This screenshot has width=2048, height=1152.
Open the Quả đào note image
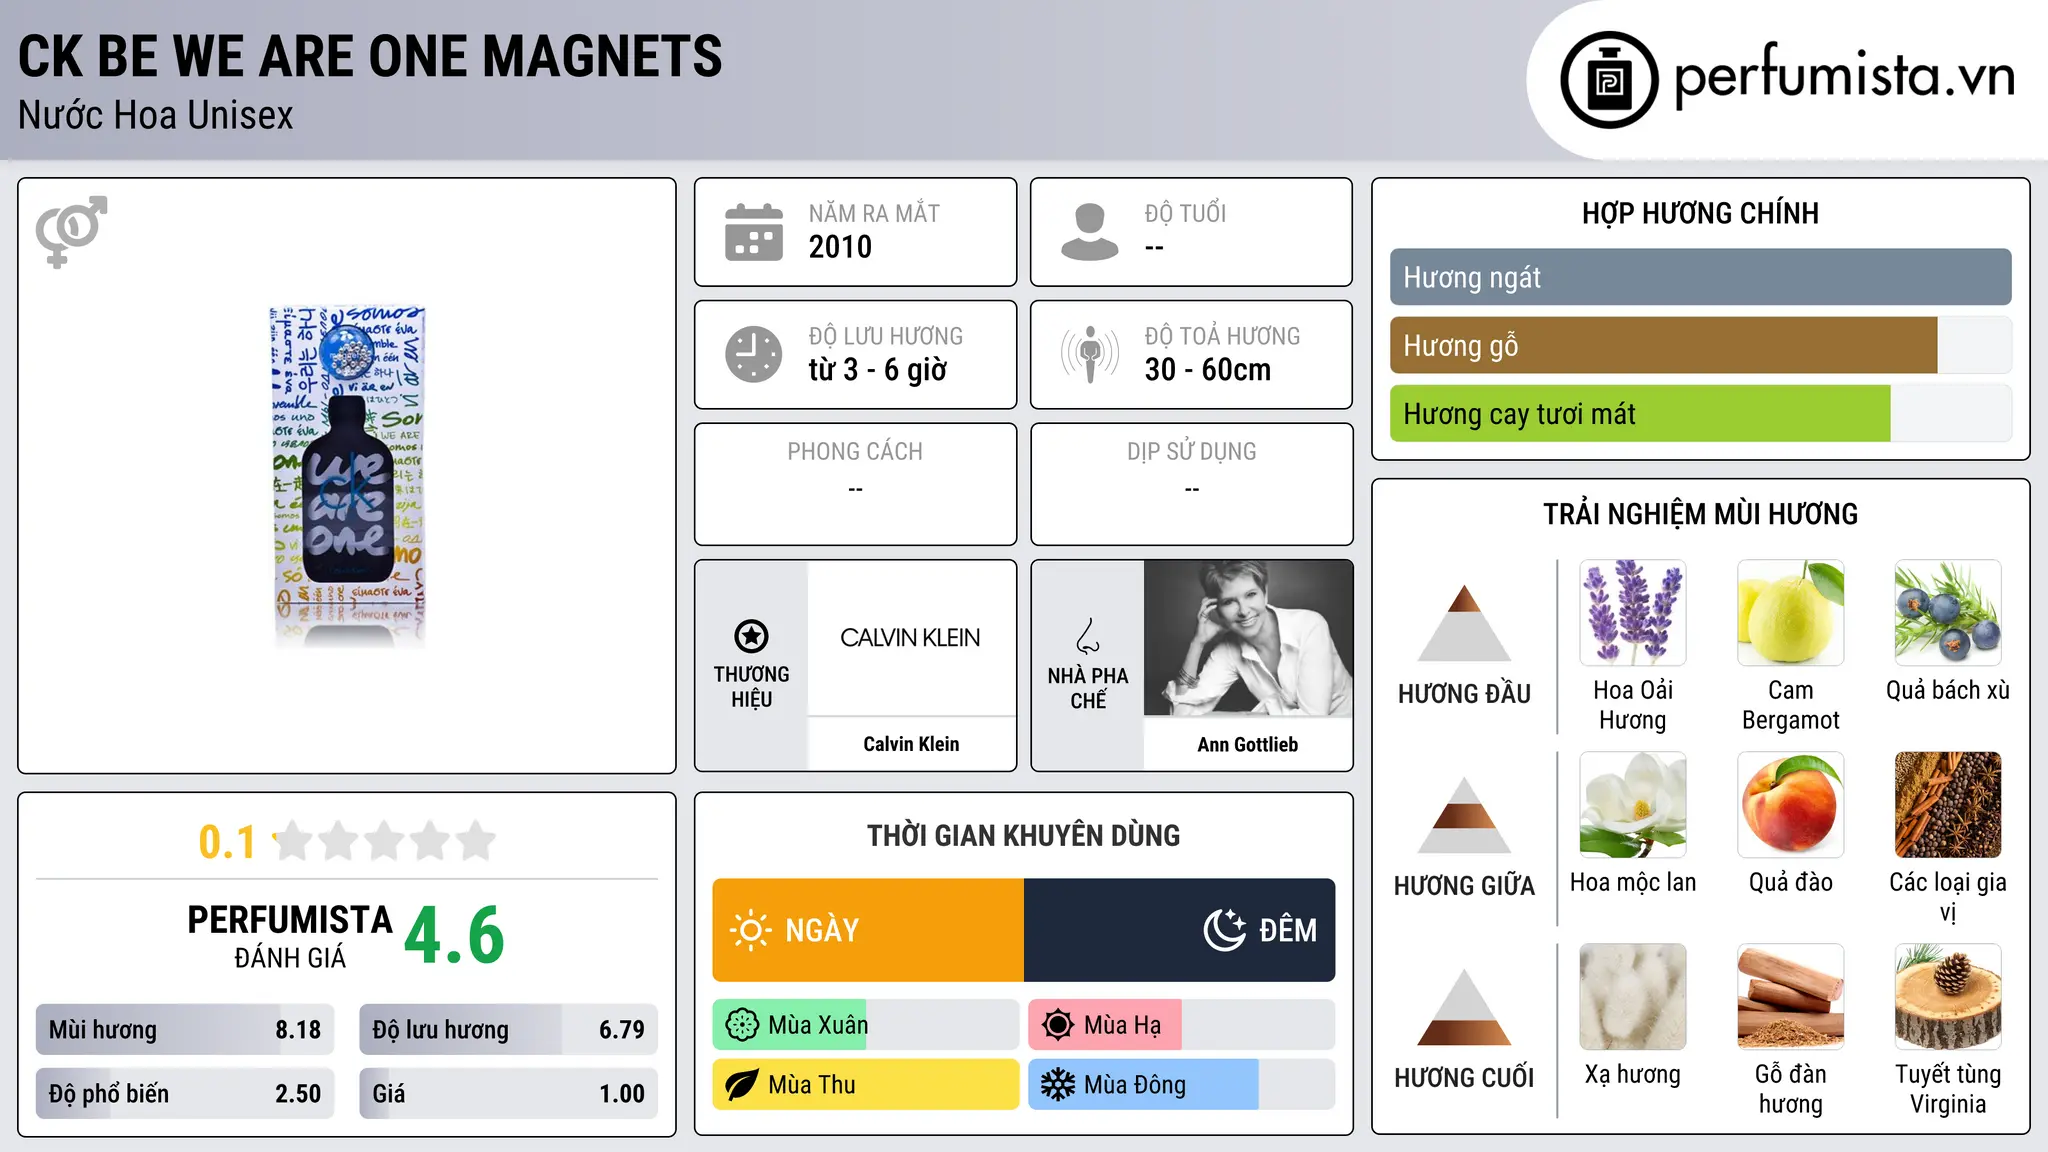pos(1790,805)
